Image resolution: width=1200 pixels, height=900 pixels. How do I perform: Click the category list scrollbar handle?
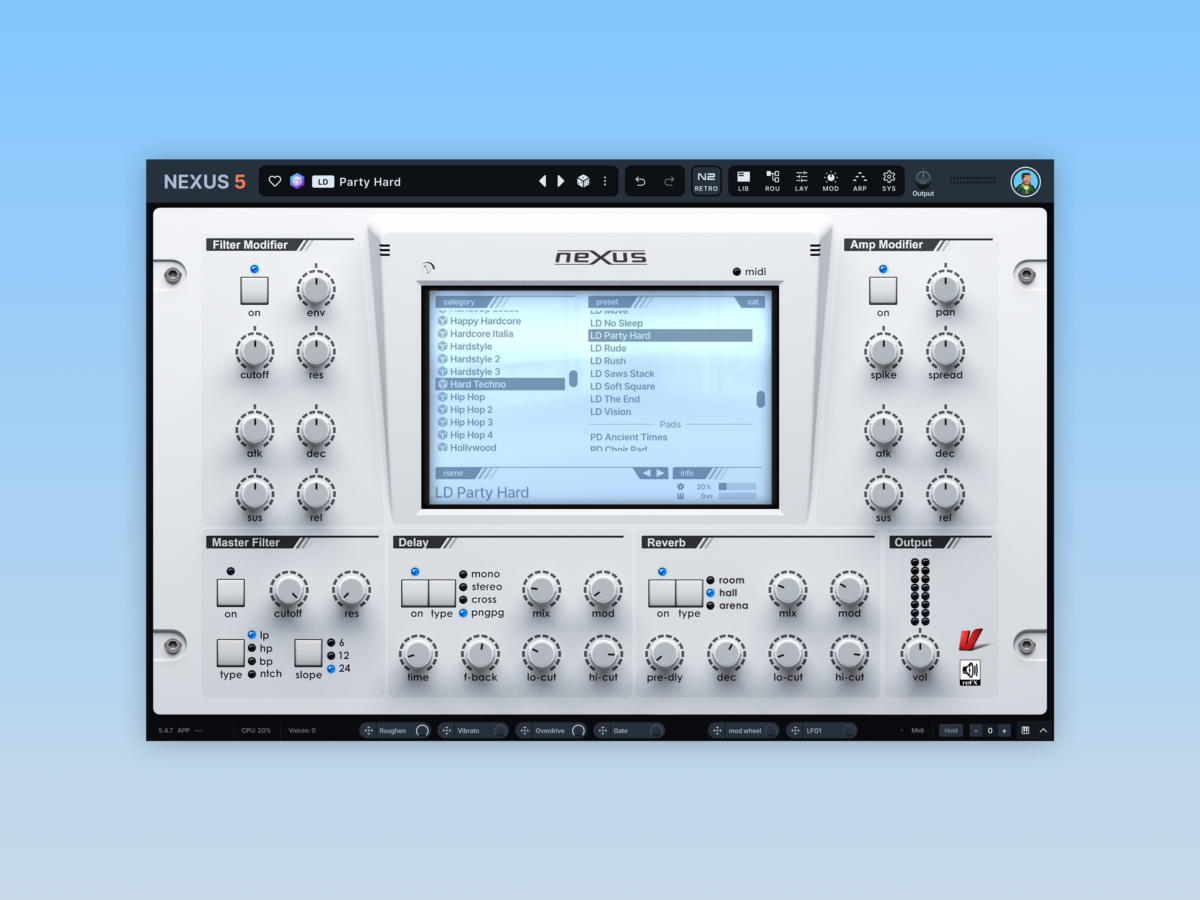pyautogui.click(x=573, y=379)
